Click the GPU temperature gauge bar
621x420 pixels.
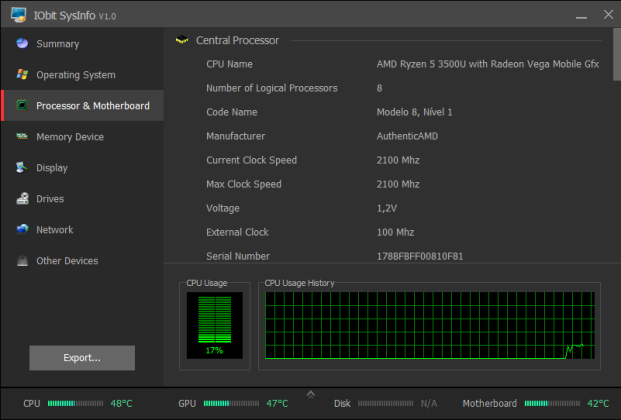(231, 403)
